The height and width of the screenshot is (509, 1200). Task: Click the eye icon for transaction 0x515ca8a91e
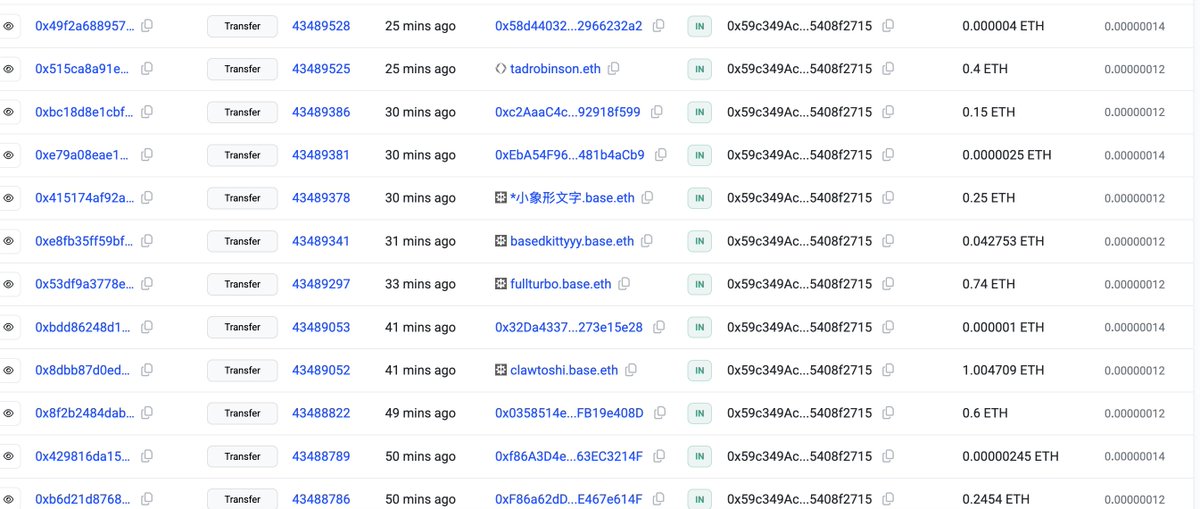tap(8, 69)
